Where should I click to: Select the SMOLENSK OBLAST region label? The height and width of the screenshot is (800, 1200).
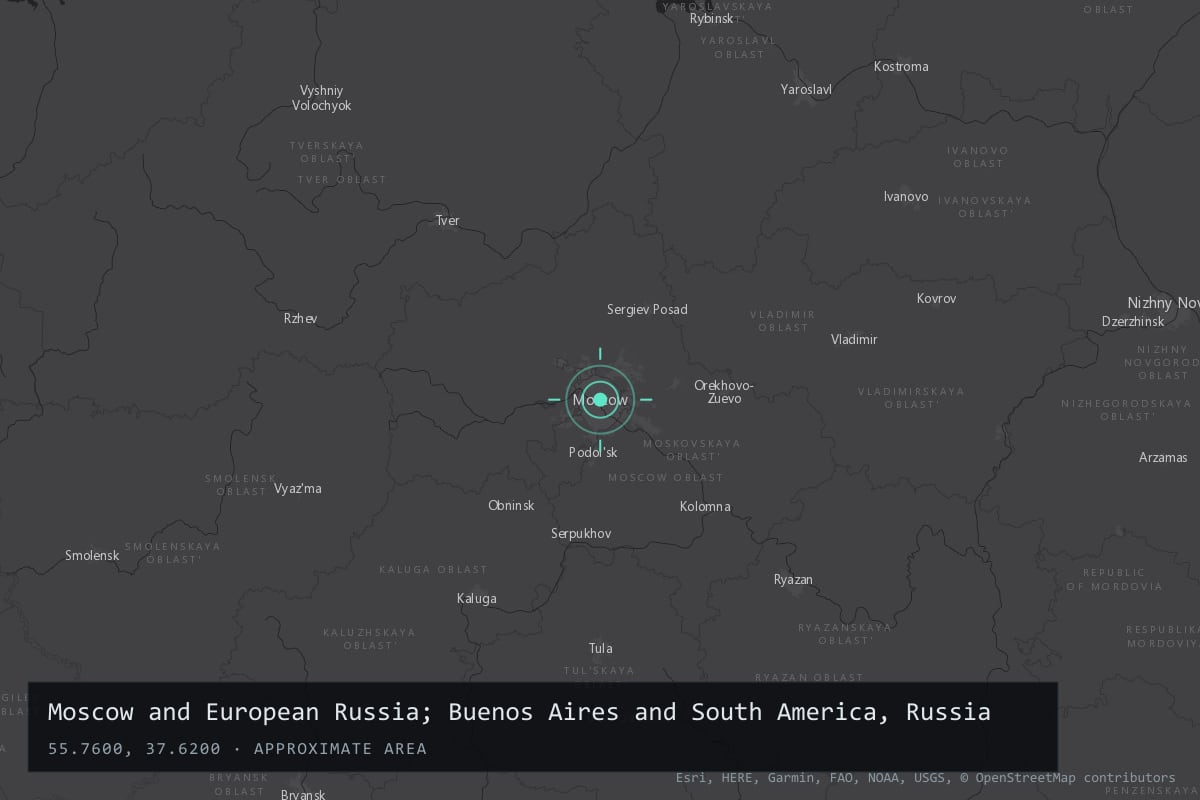coord(241,485)
